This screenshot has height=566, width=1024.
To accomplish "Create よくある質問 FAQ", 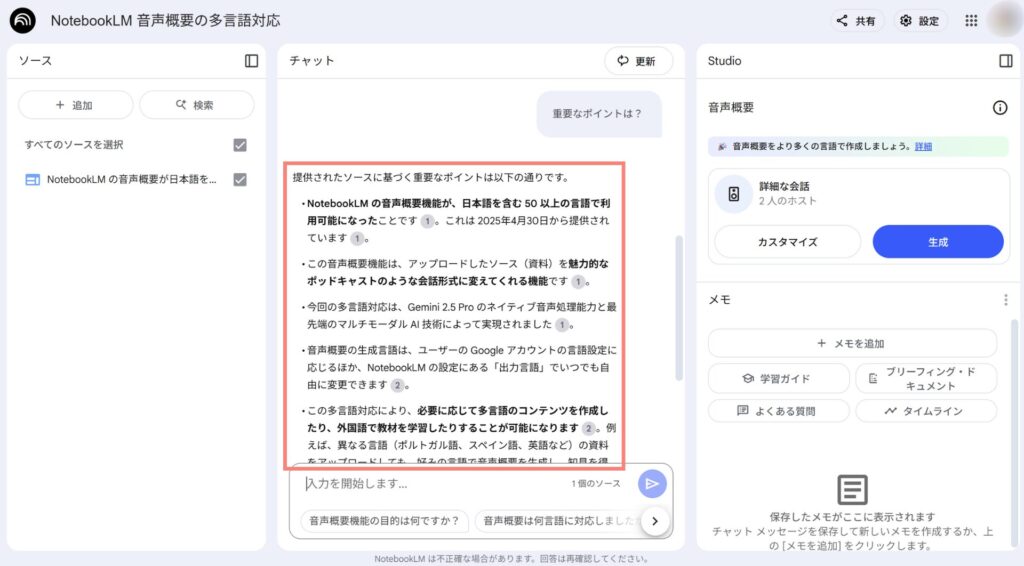I will (778, 411).
